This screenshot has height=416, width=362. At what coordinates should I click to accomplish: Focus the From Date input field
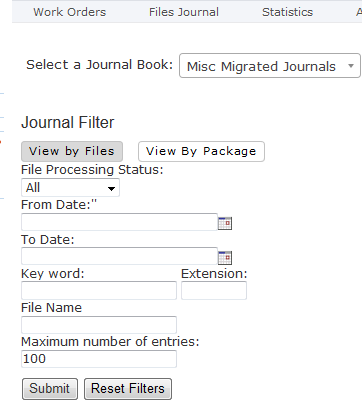click(x=119, y=222)
